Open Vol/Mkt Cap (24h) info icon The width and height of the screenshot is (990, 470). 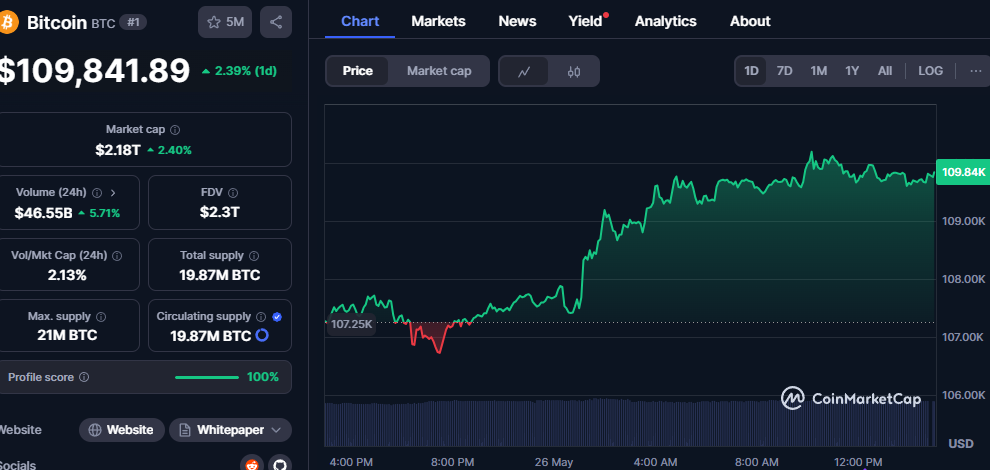tap(117, 256)
